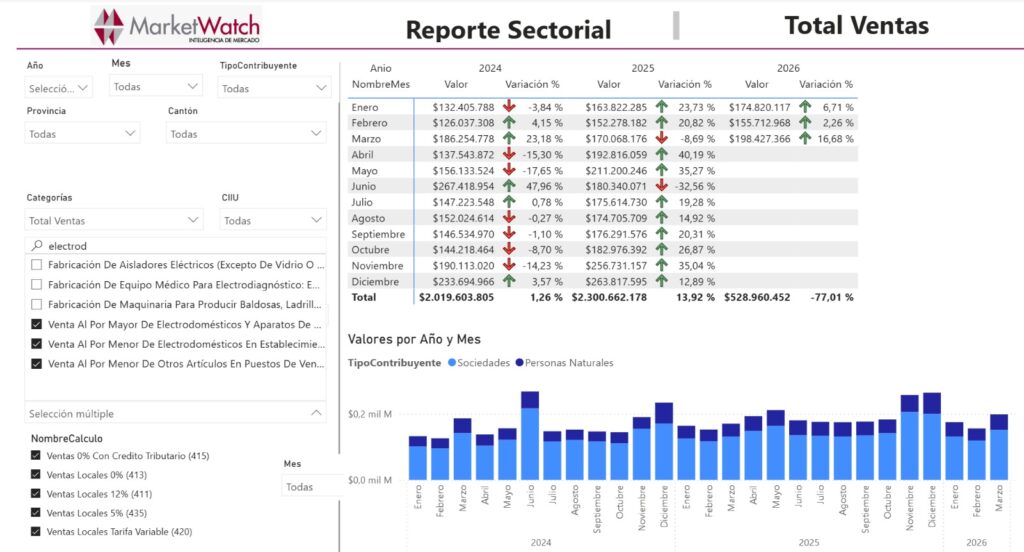Viewport: 1024px width, 552px height.
Task: Click the -77,01 % total variation
Action: coord(832,297)
